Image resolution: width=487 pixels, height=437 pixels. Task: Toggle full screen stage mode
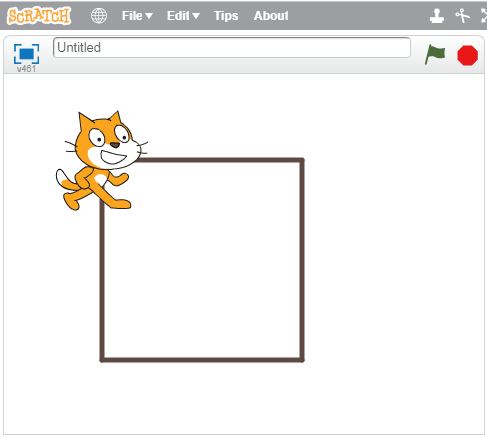coord(26,54)
